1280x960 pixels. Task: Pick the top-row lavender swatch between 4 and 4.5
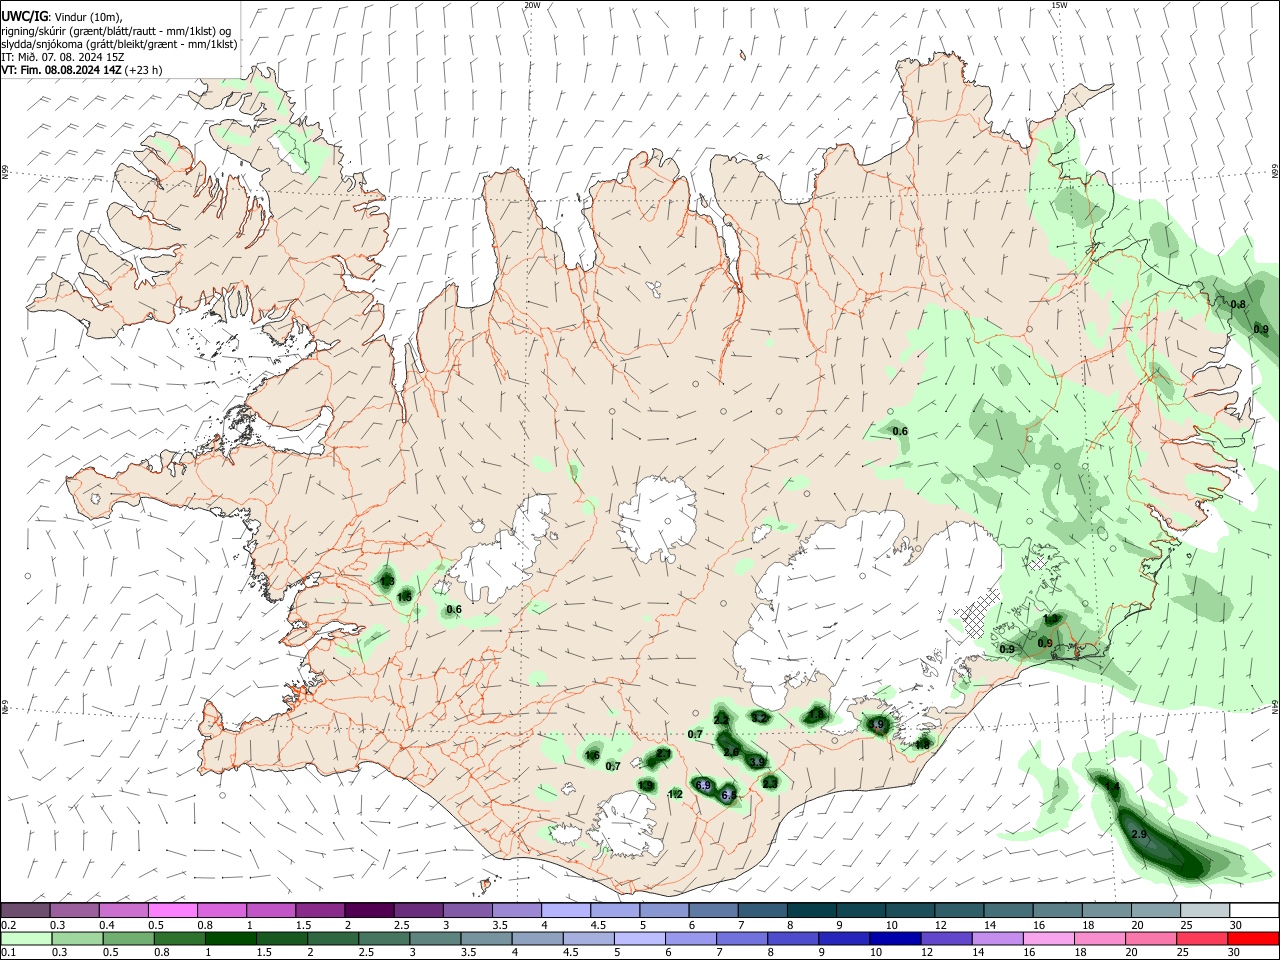[564, 910]
